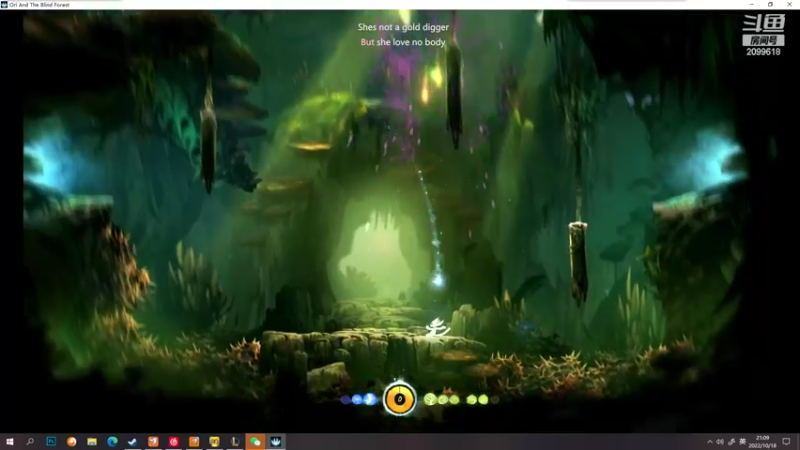This screenshot has height=450, width=800.
Task: Click the window title "Ori And The Blind Forest"
Action: (x=39, y=5)
